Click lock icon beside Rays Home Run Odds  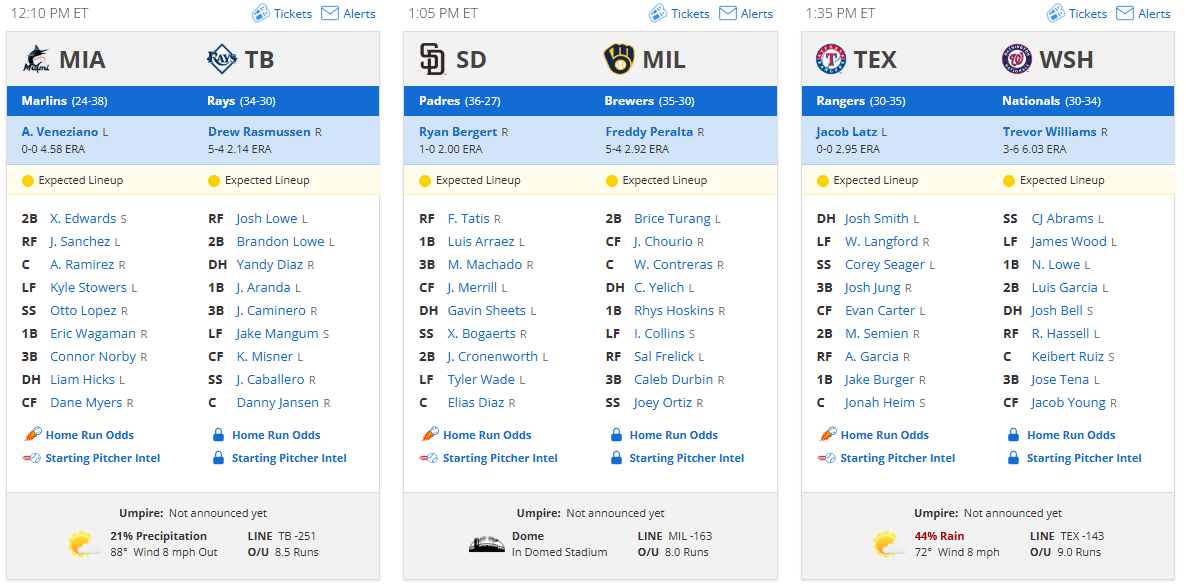click(x=218, y=435)
